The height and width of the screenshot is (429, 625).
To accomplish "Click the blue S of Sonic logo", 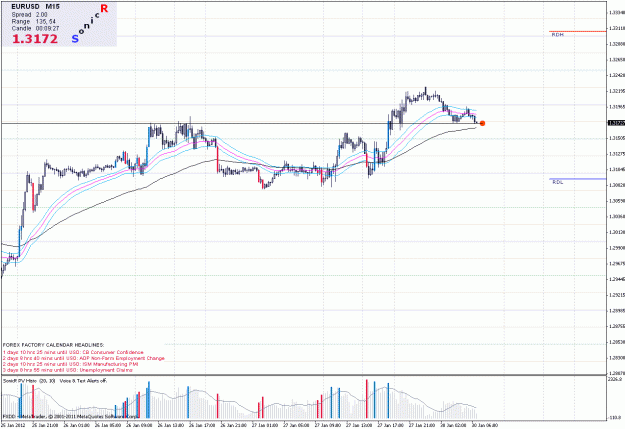I will 75,39.
